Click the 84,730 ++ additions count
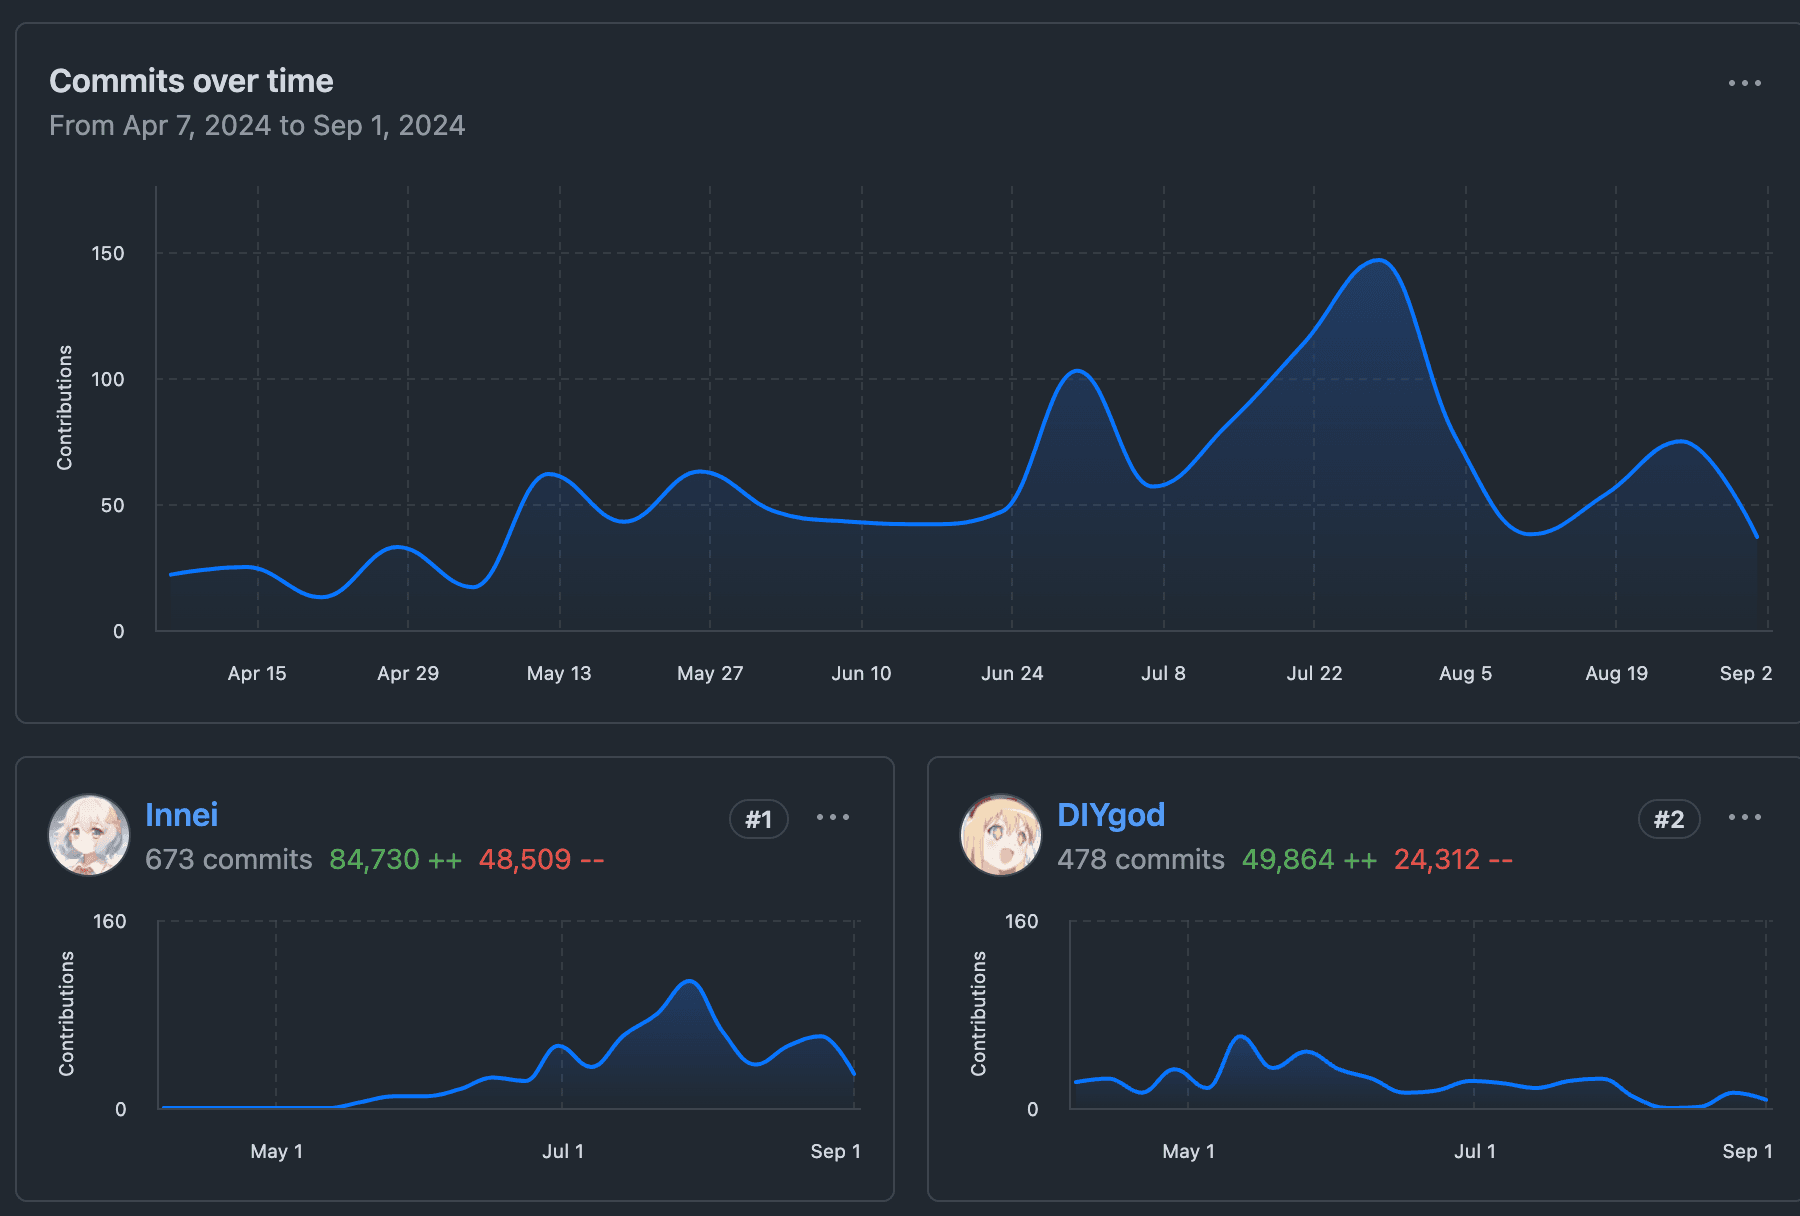The image size is (1800, 1216). coord(395,859)
